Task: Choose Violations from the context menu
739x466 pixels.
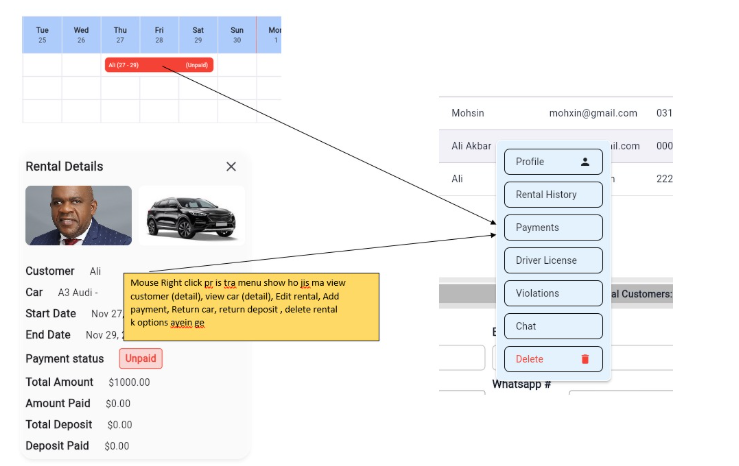Action: coord(552,293)
